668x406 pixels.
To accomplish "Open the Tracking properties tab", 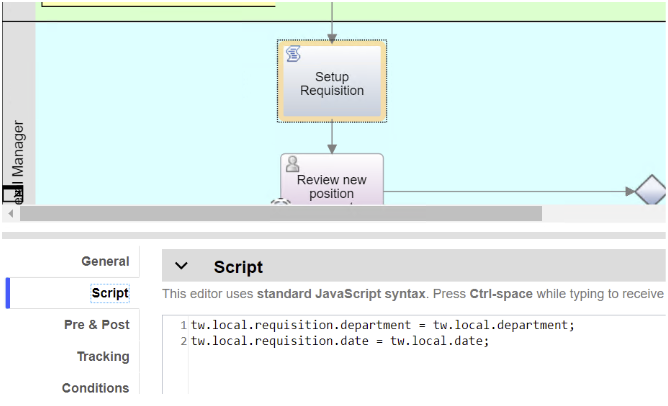I will (103, 356).
